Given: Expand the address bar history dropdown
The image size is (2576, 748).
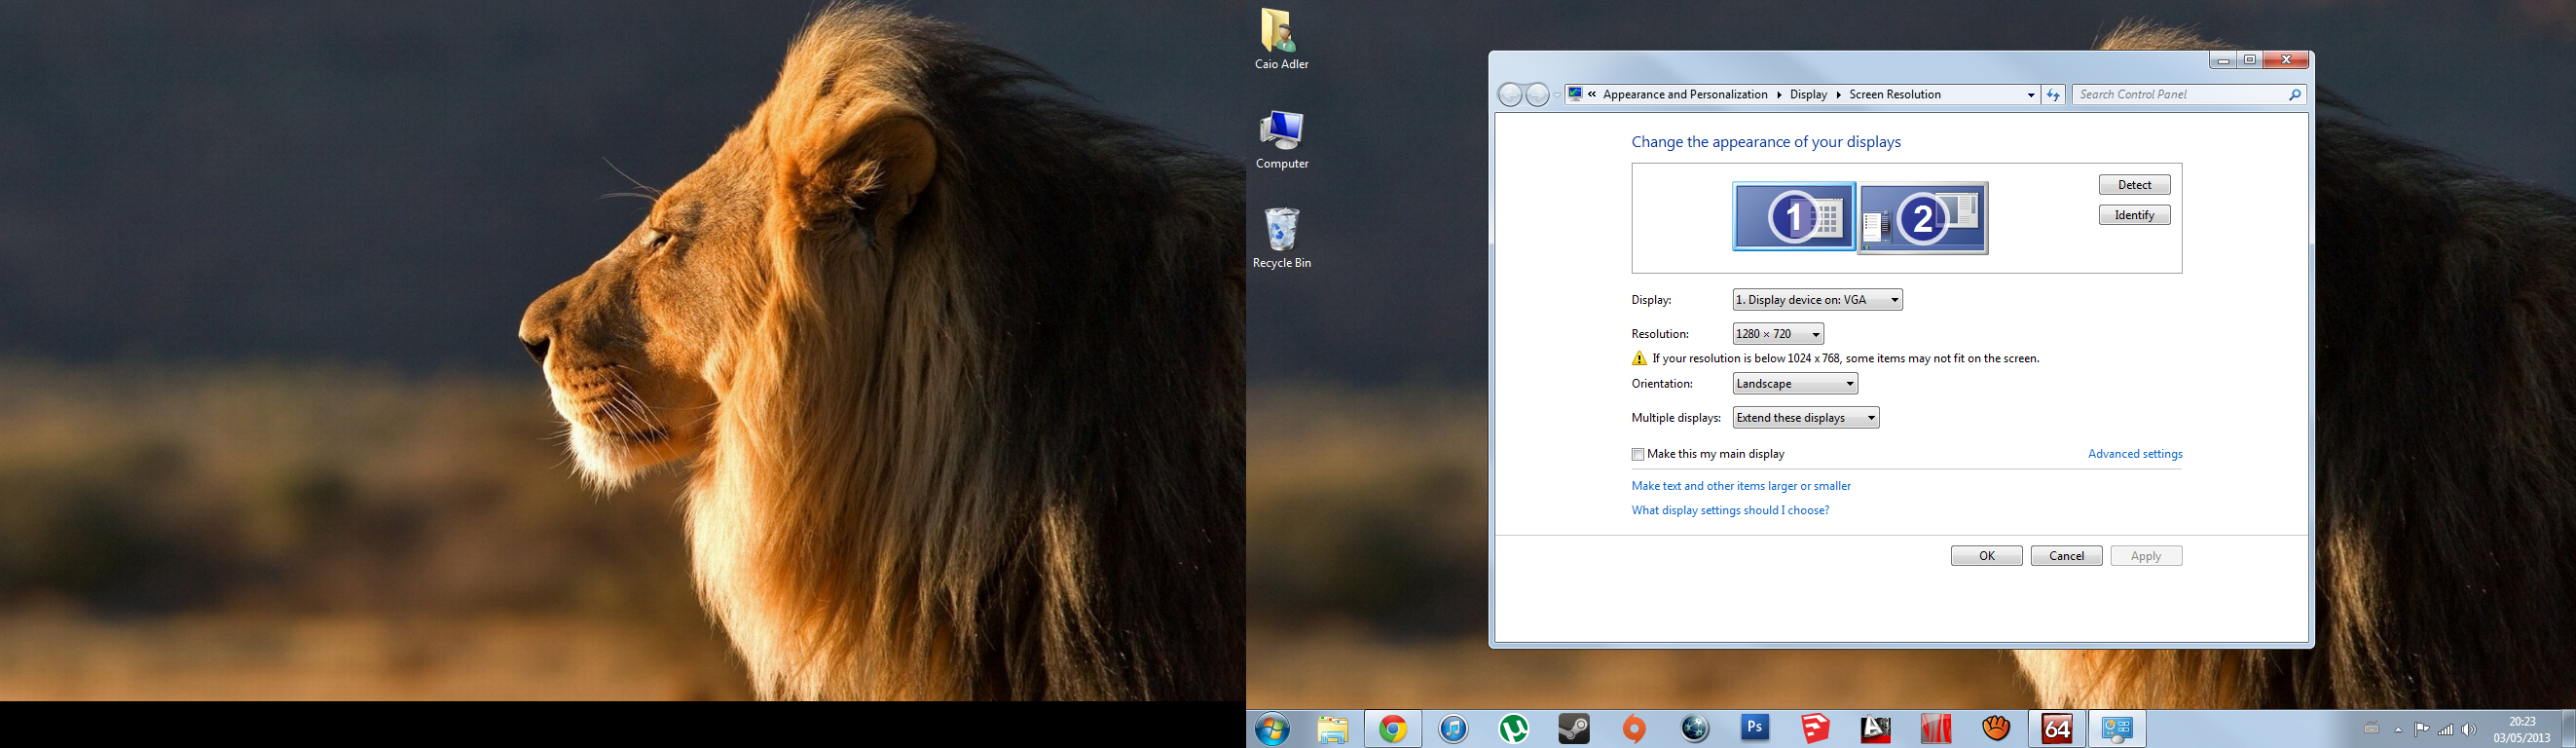Looking at the screenshot, I should coord(2031,95).
